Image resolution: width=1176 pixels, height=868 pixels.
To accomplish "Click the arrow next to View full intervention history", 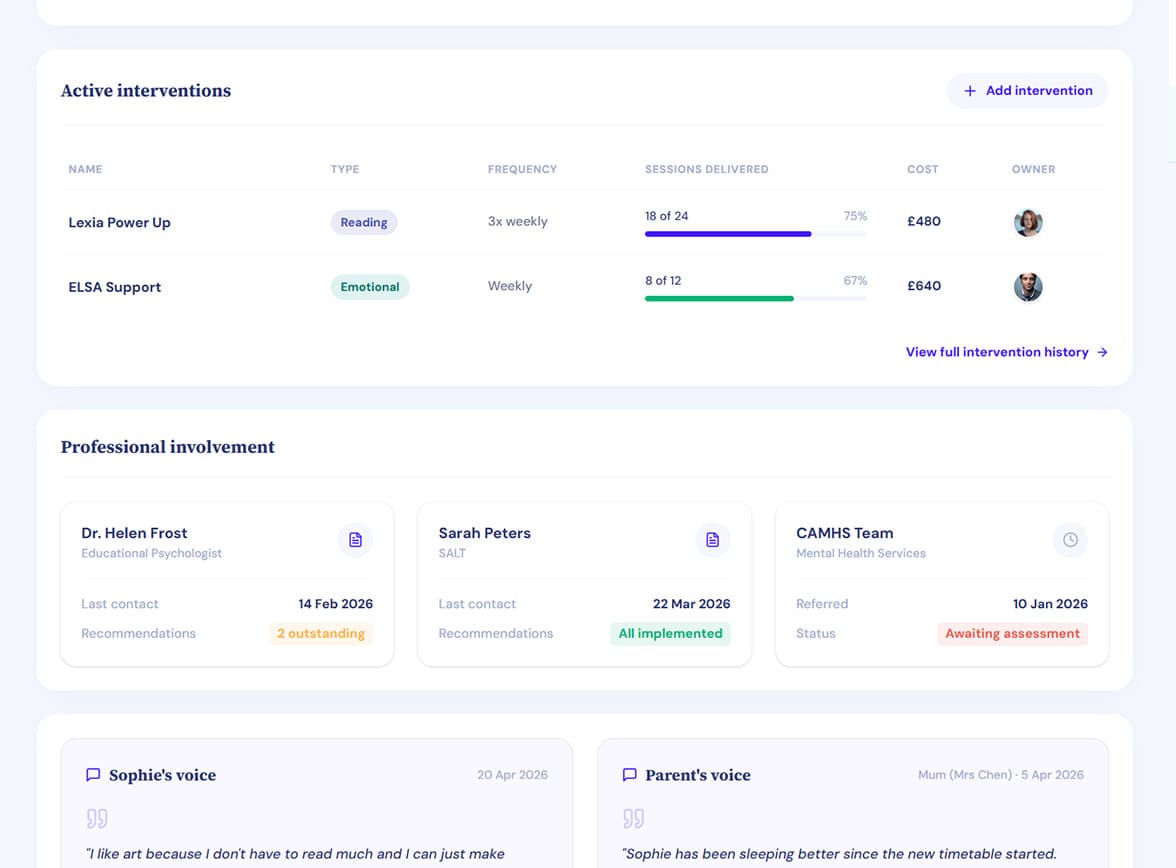I will [x=1102, y=352].
